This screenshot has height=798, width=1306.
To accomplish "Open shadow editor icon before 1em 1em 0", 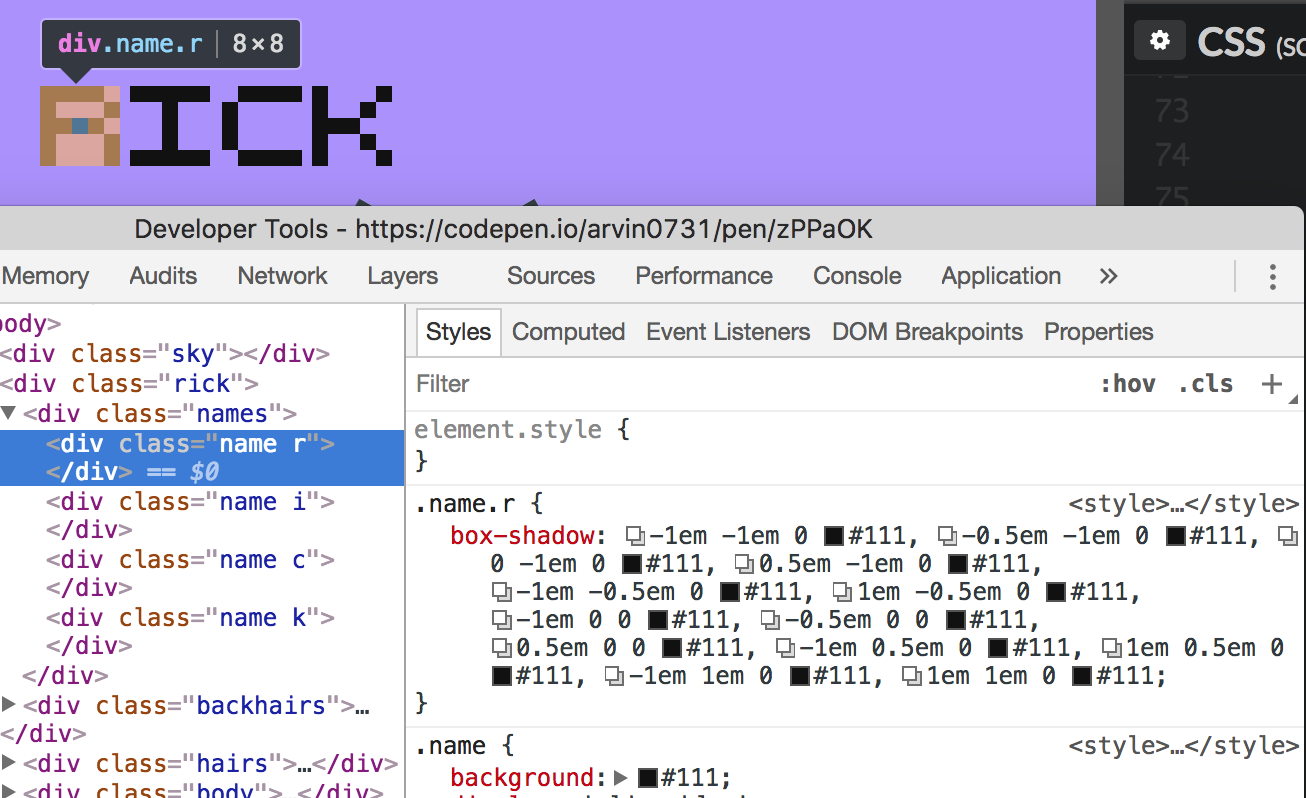I will pyautogui.click(x=912, y=677).
